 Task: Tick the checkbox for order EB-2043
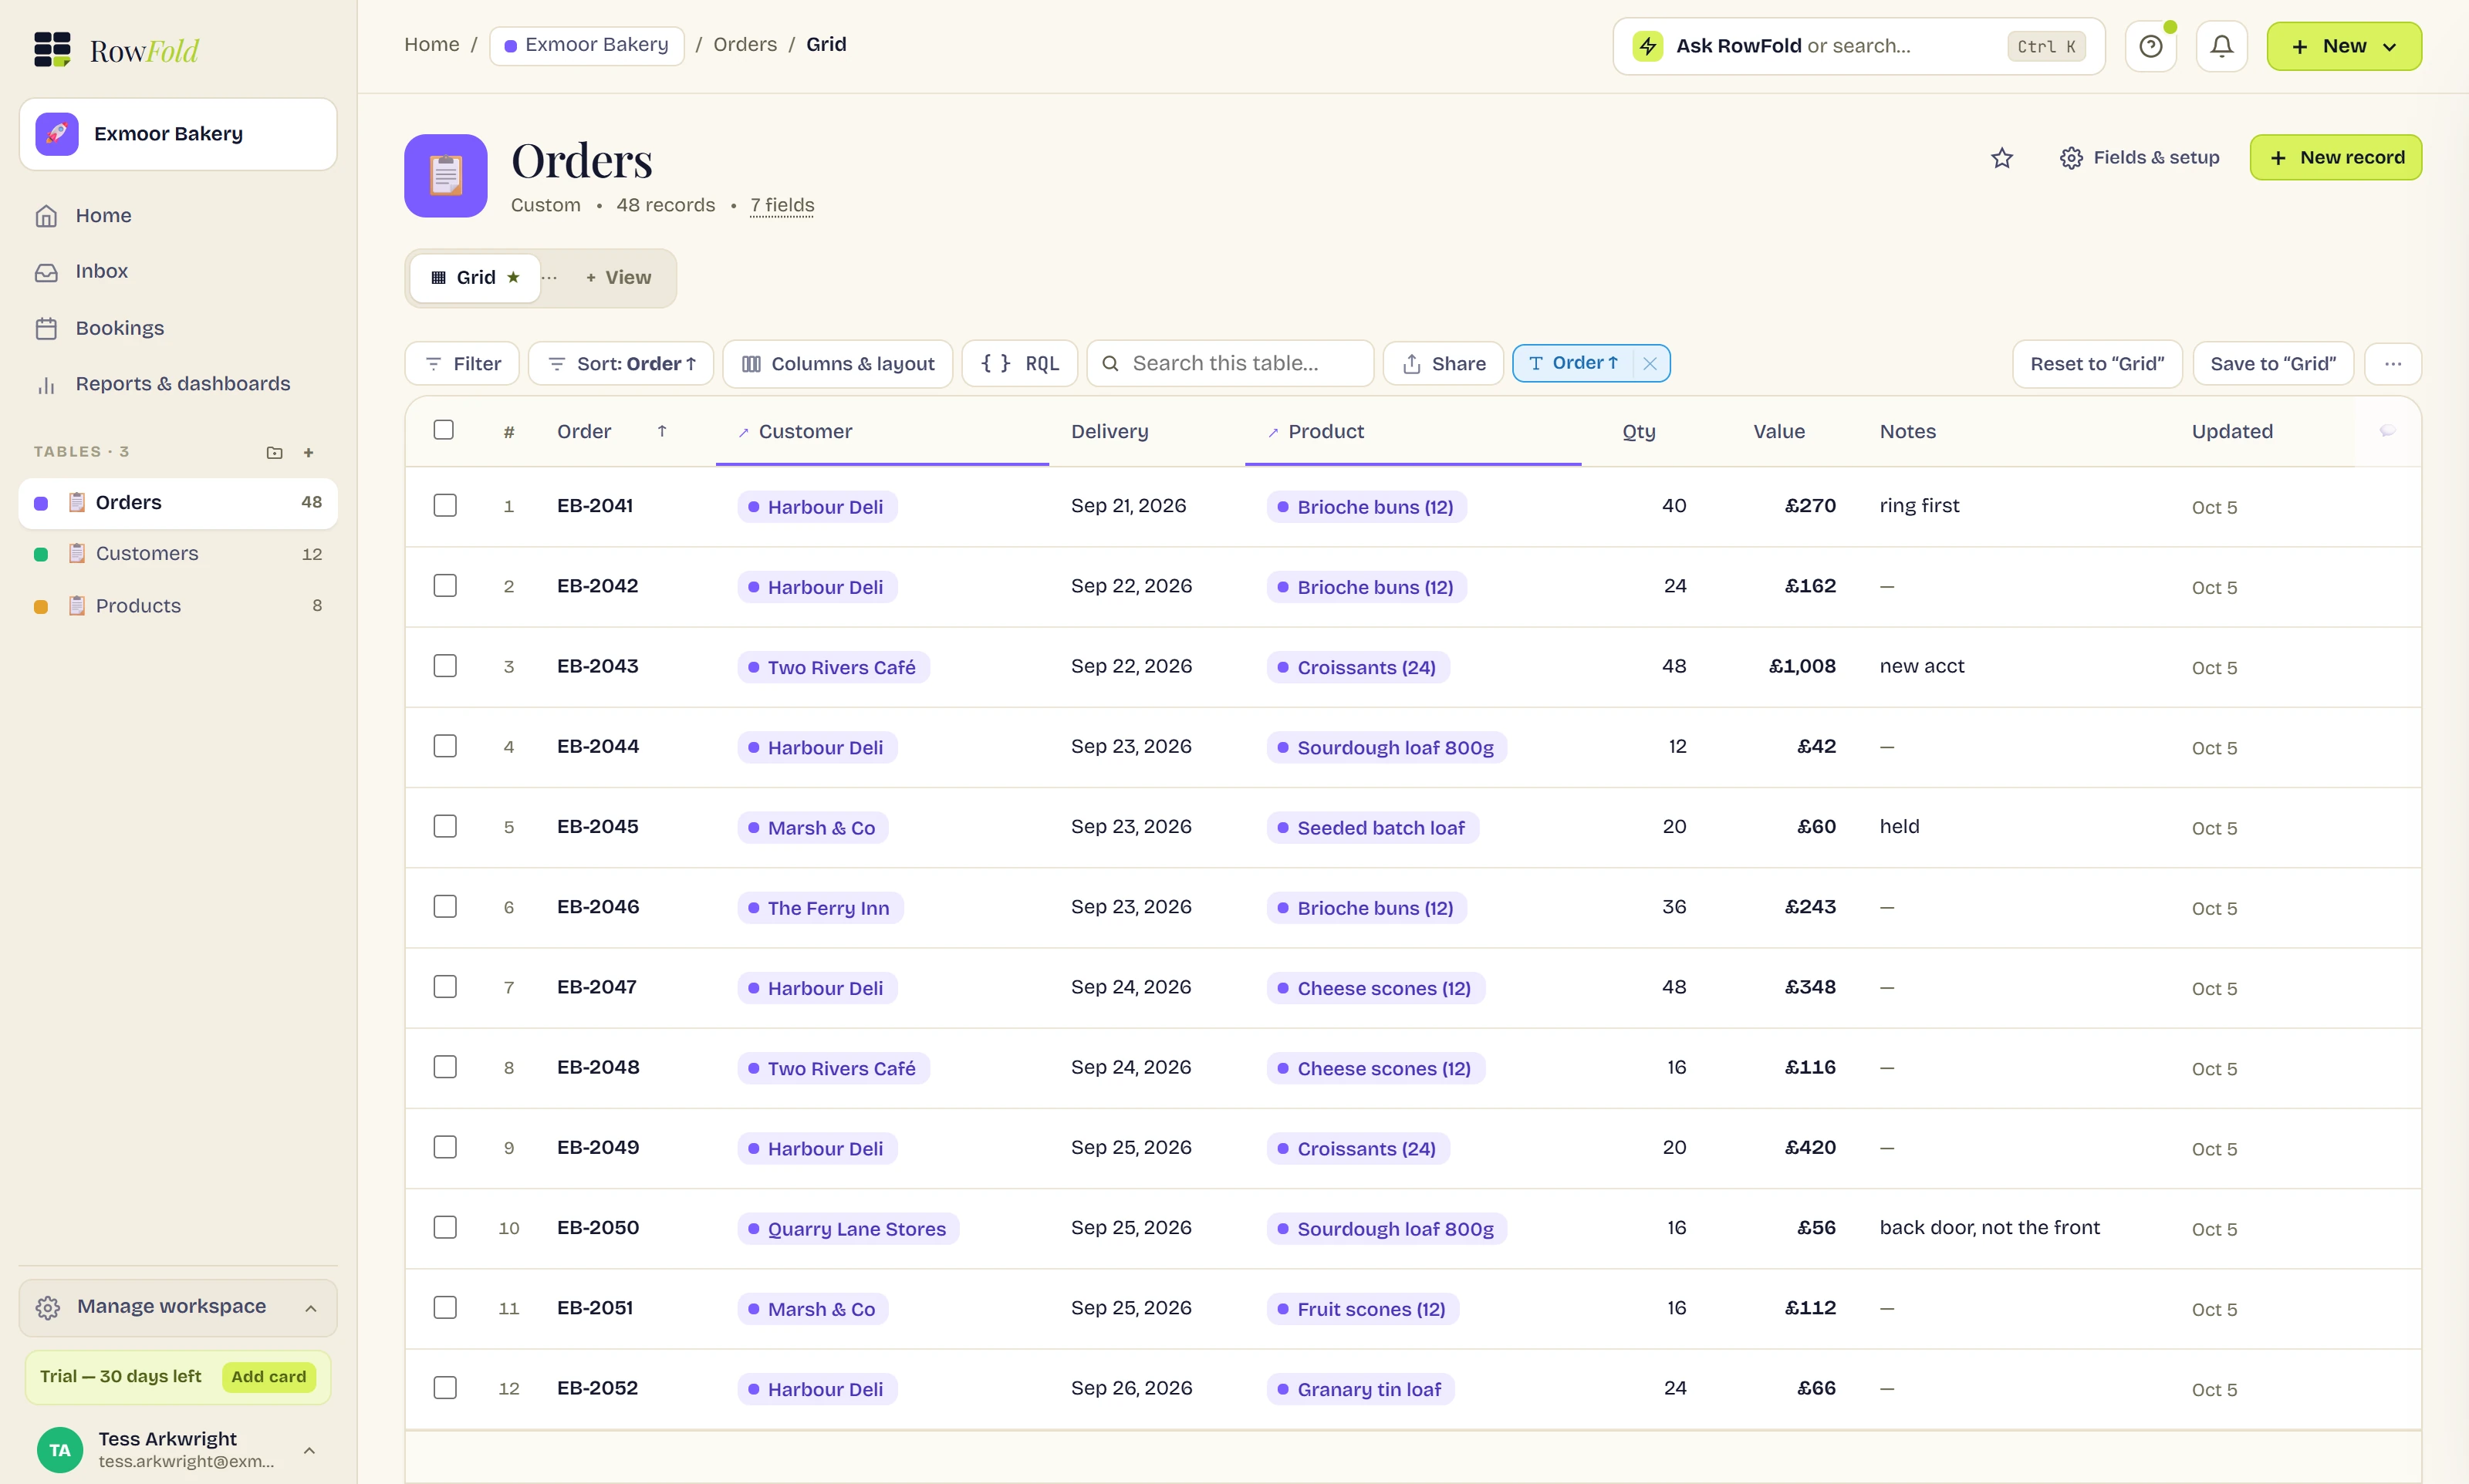(445, 666)
